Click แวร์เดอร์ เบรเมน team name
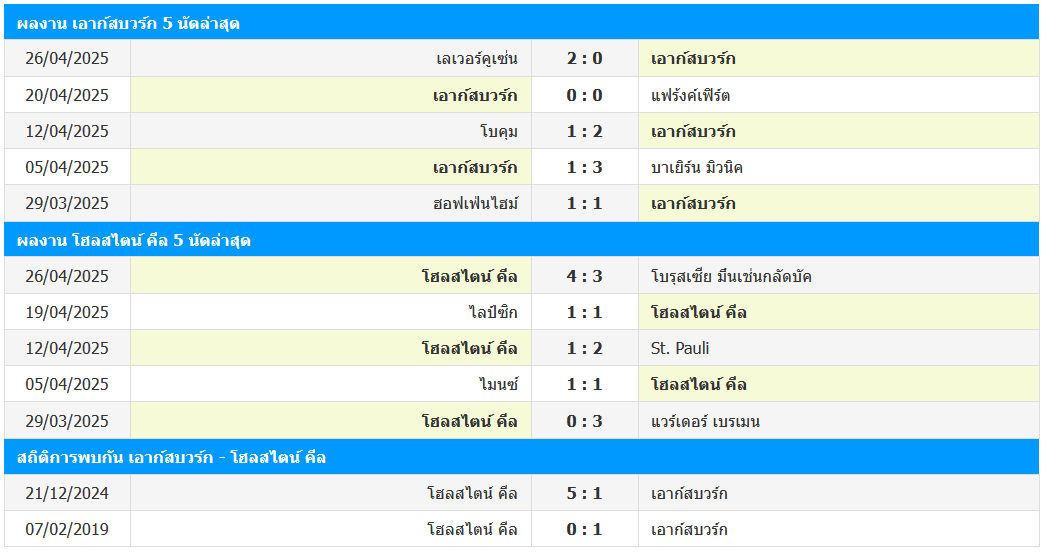 pyautogui.click(x=705, y=421)
